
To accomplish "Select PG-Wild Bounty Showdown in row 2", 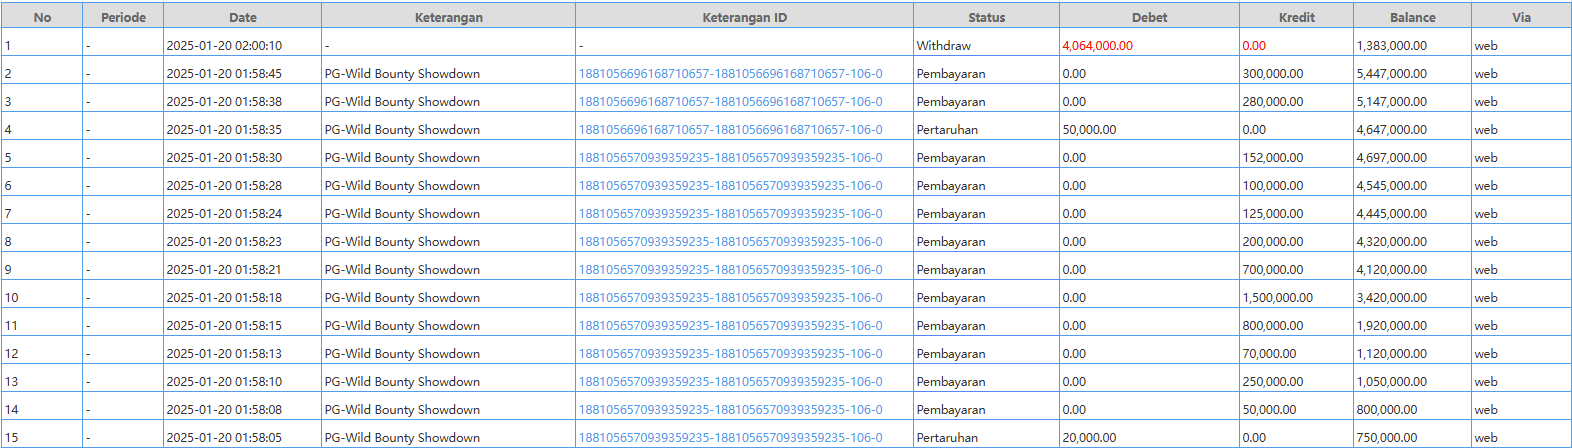I will pos(402,74).
